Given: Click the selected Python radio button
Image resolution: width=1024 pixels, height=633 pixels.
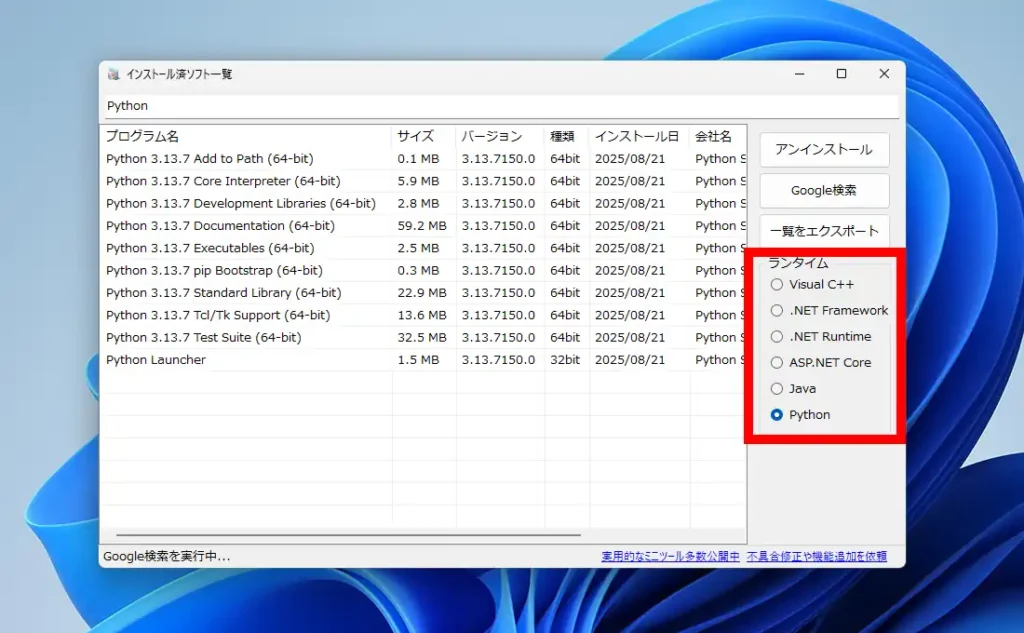Looking at the screenshot, I should tap(777, 414).
